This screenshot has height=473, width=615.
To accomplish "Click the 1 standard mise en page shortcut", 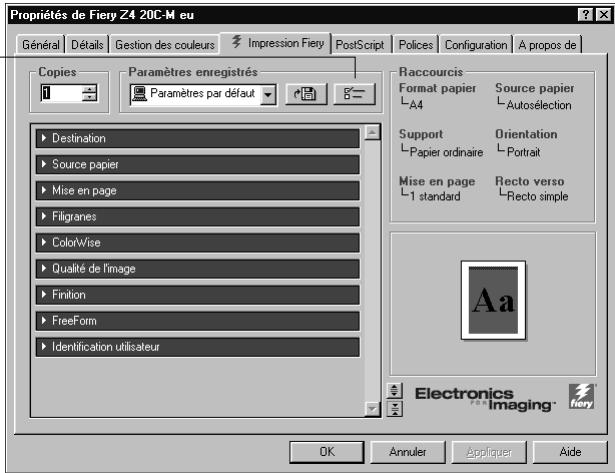I will point(435,196).
